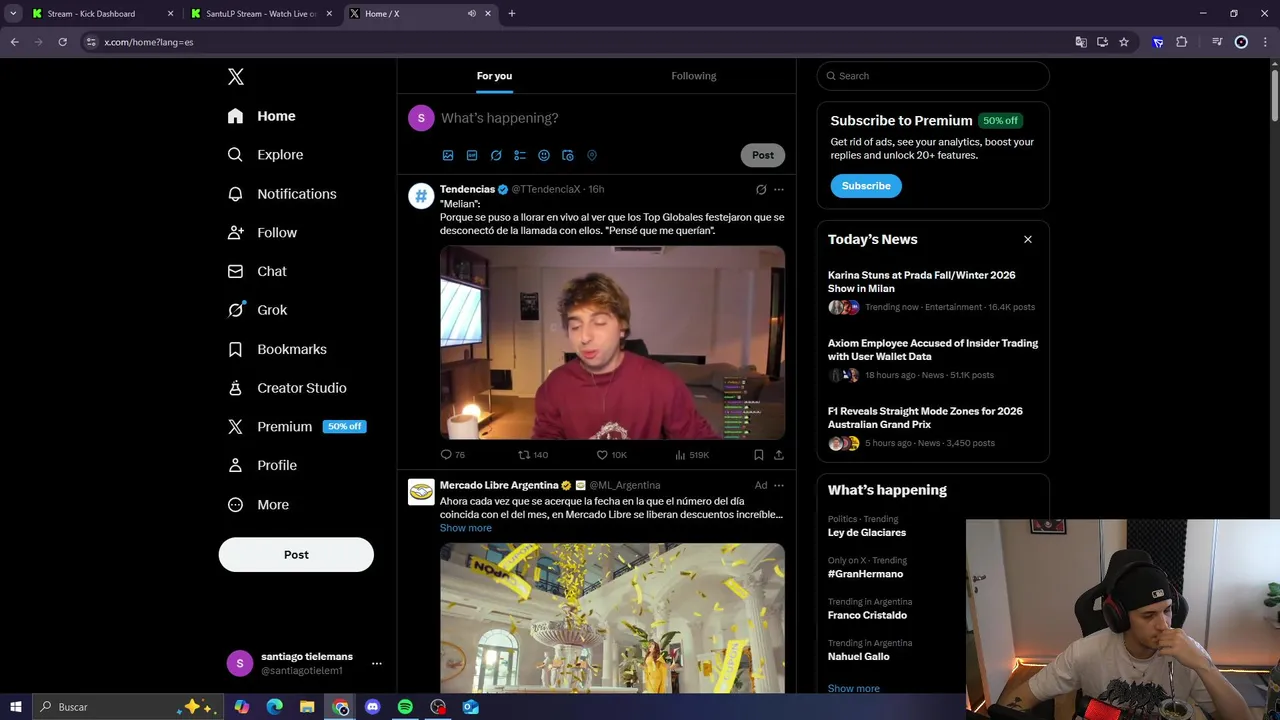The height and width of the screenshot is (720, 1280).
Task: Open Grok in the sidebar
Action: coord(257,310)
